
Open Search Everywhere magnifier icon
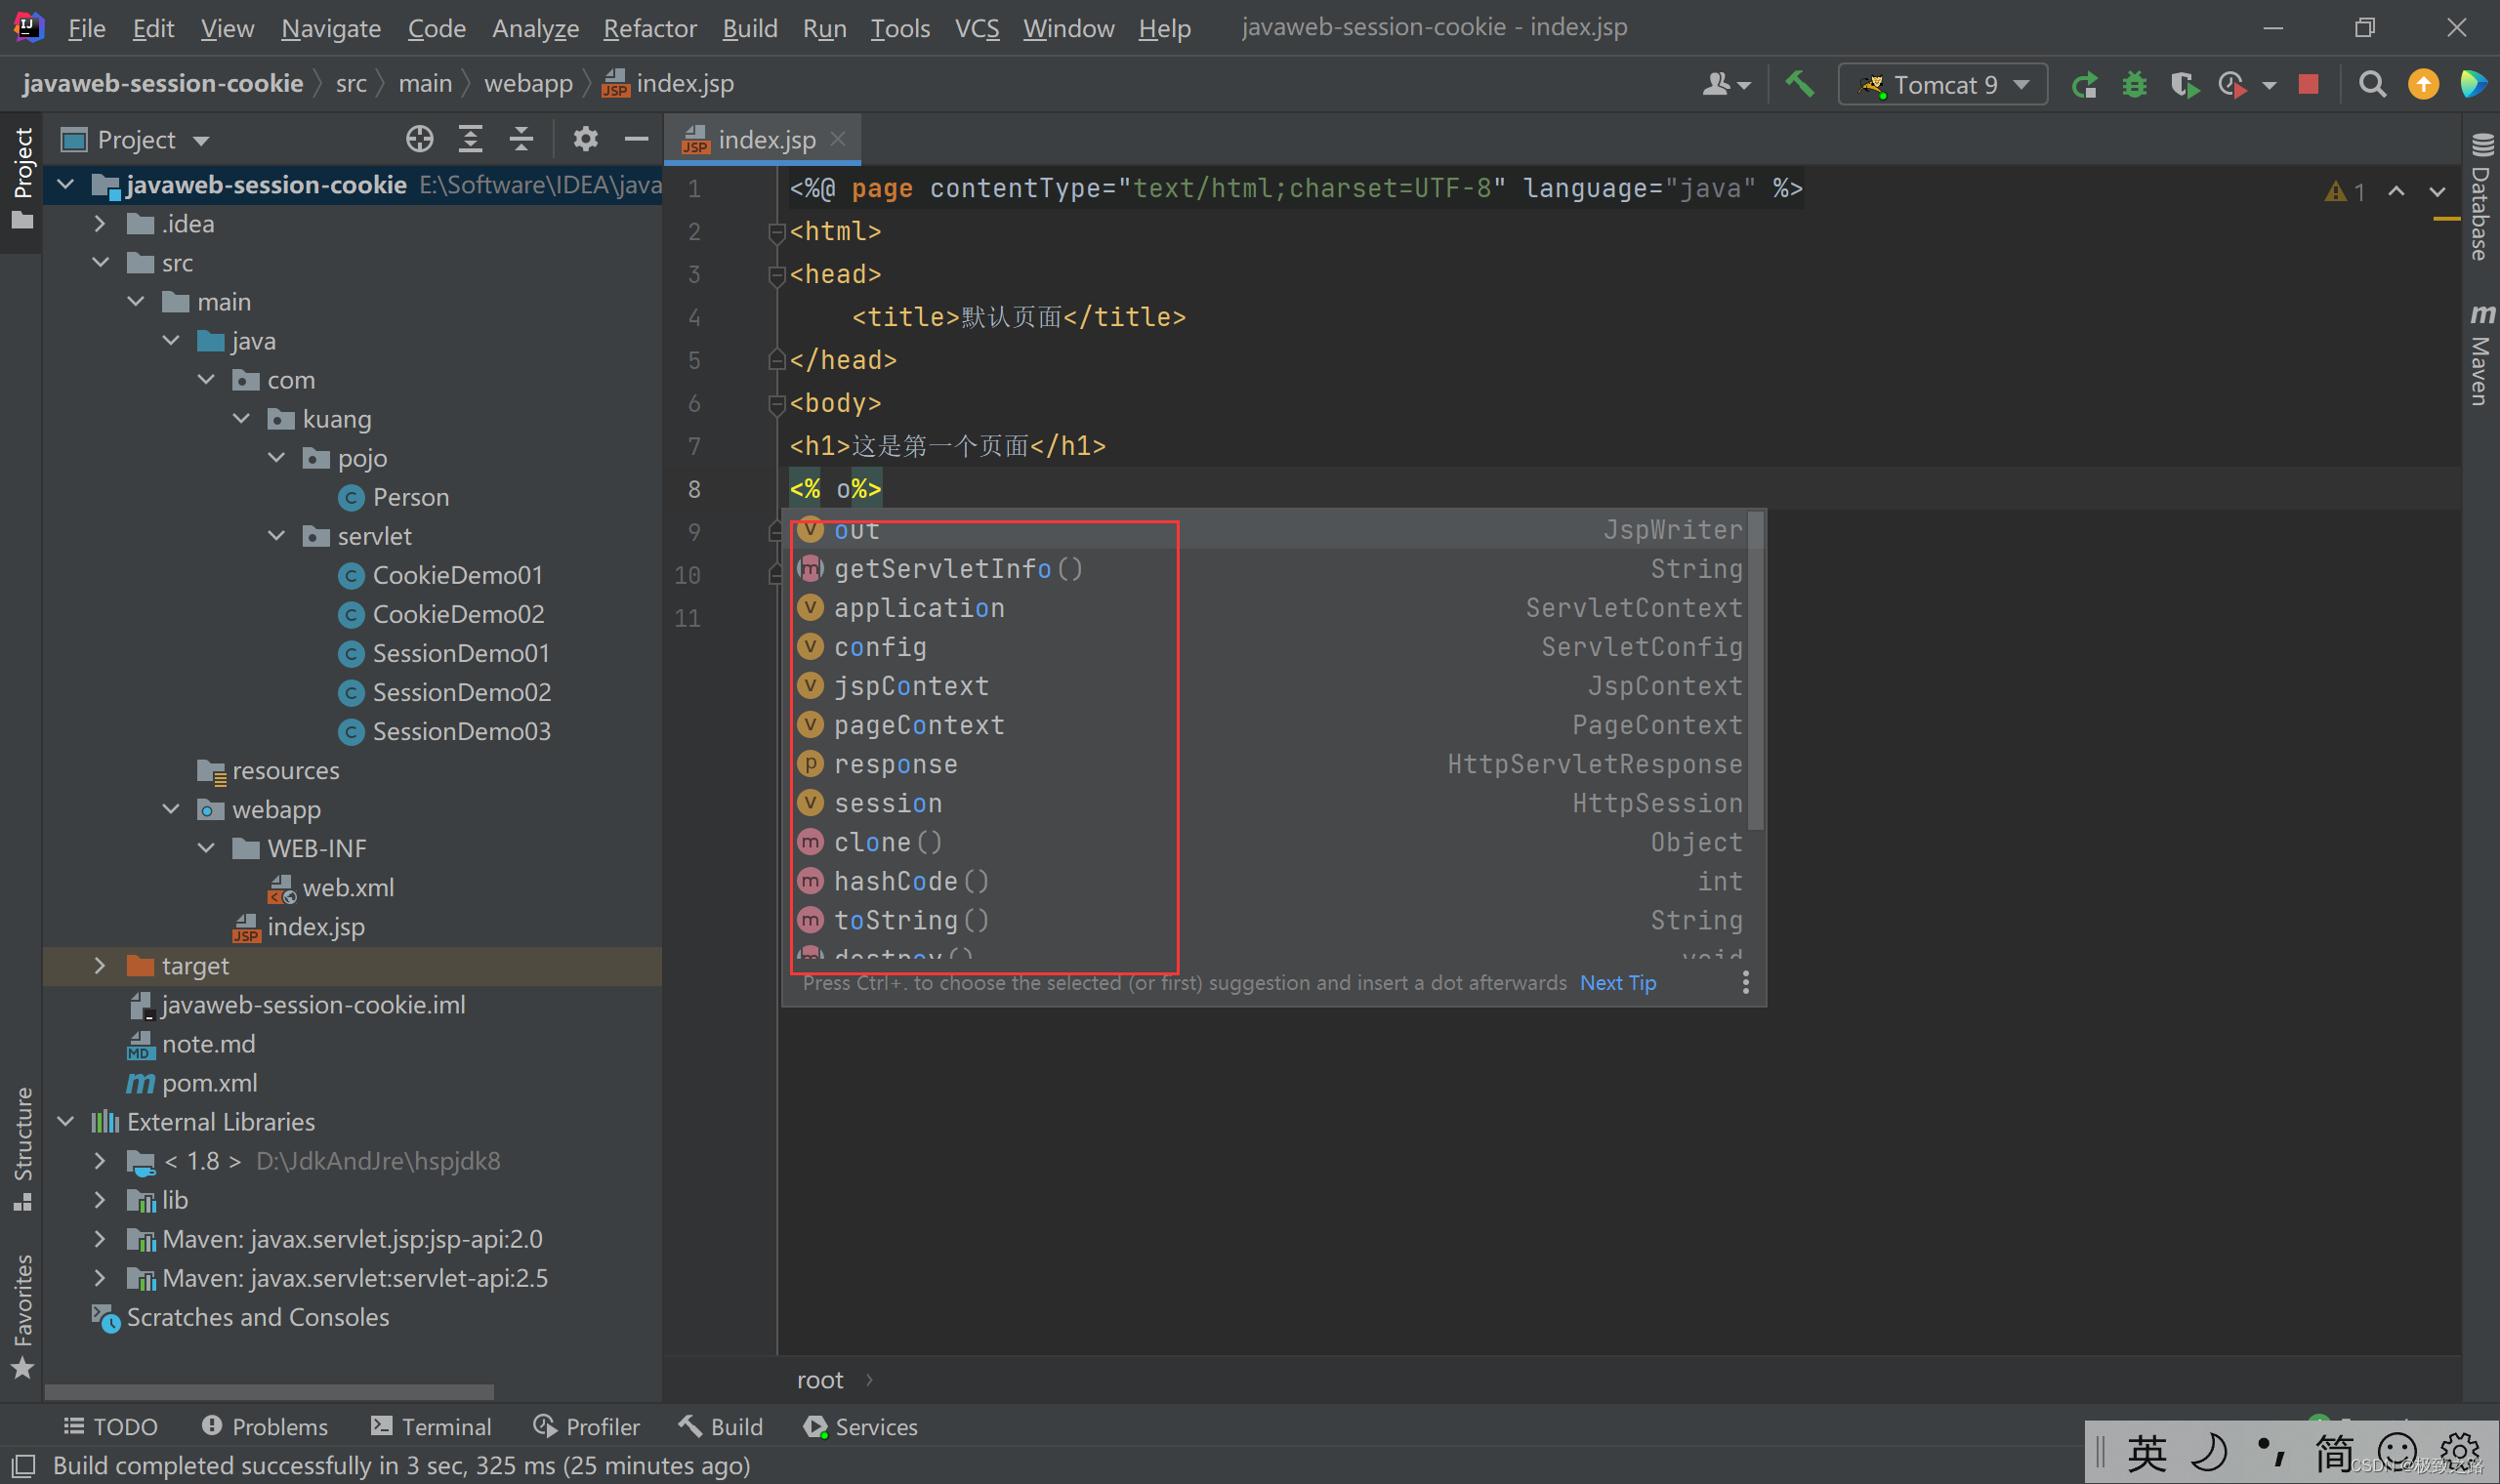pyautogui.click(x=2372, y=85)
